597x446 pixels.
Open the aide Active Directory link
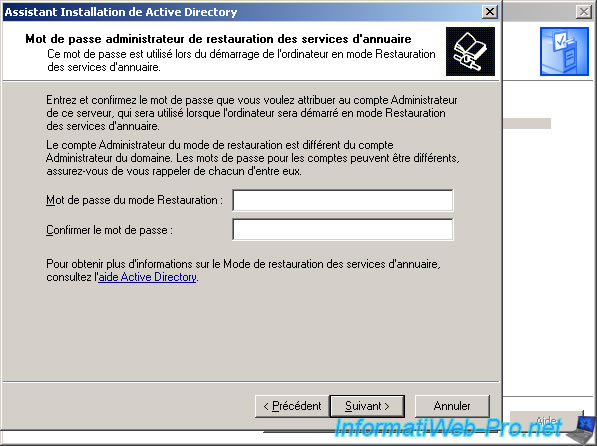(147, 277)
